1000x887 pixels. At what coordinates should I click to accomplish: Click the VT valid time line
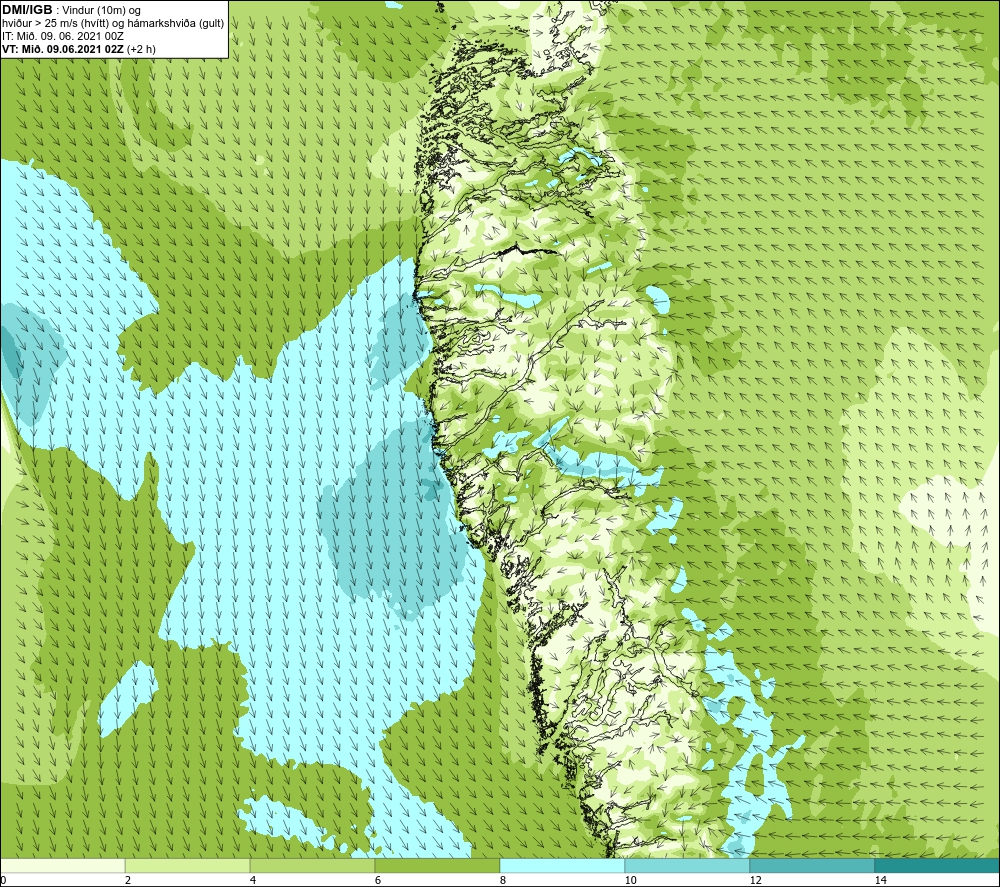[78, 49]
